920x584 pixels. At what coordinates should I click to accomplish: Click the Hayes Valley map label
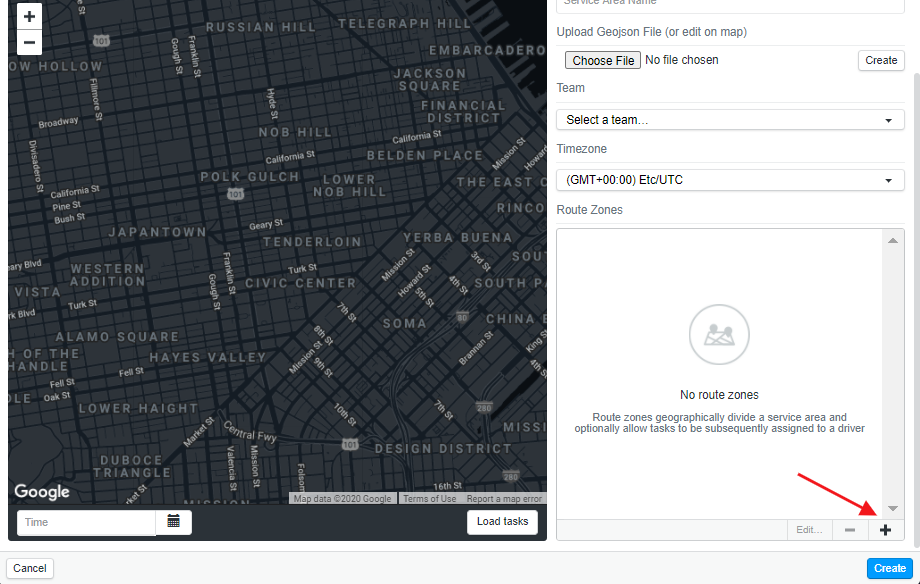(x=208, y=357)
